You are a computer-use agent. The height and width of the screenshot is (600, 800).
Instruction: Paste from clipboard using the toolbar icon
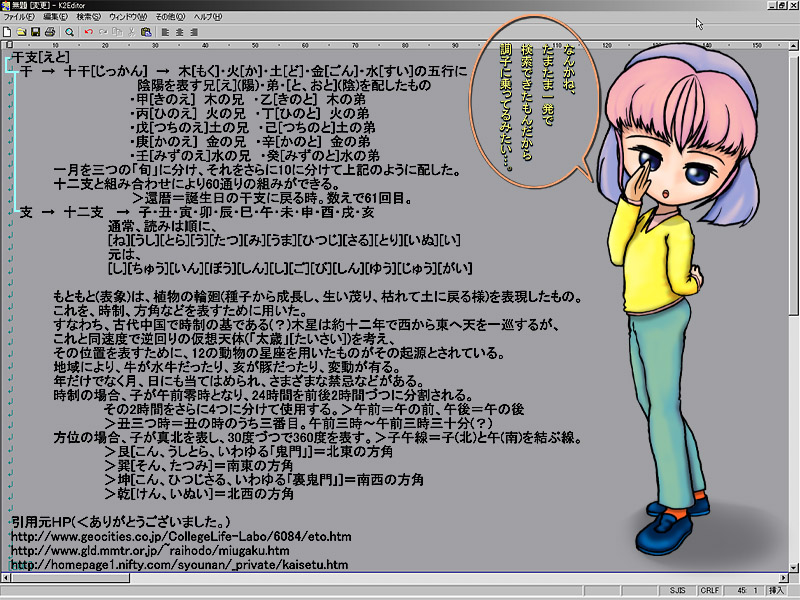[x=146, y=32]
